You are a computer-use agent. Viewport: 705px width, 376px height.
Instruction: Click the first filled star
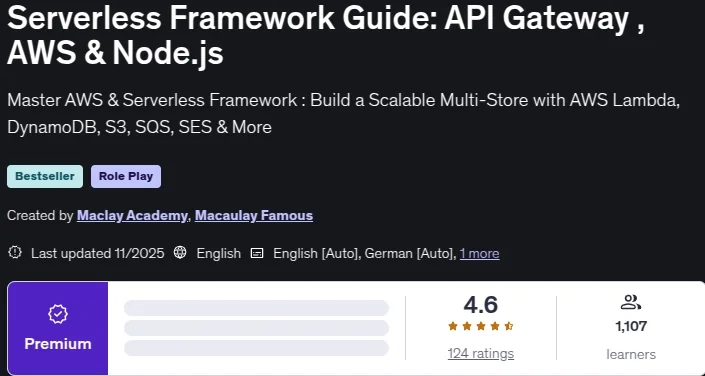coord(453,326)
